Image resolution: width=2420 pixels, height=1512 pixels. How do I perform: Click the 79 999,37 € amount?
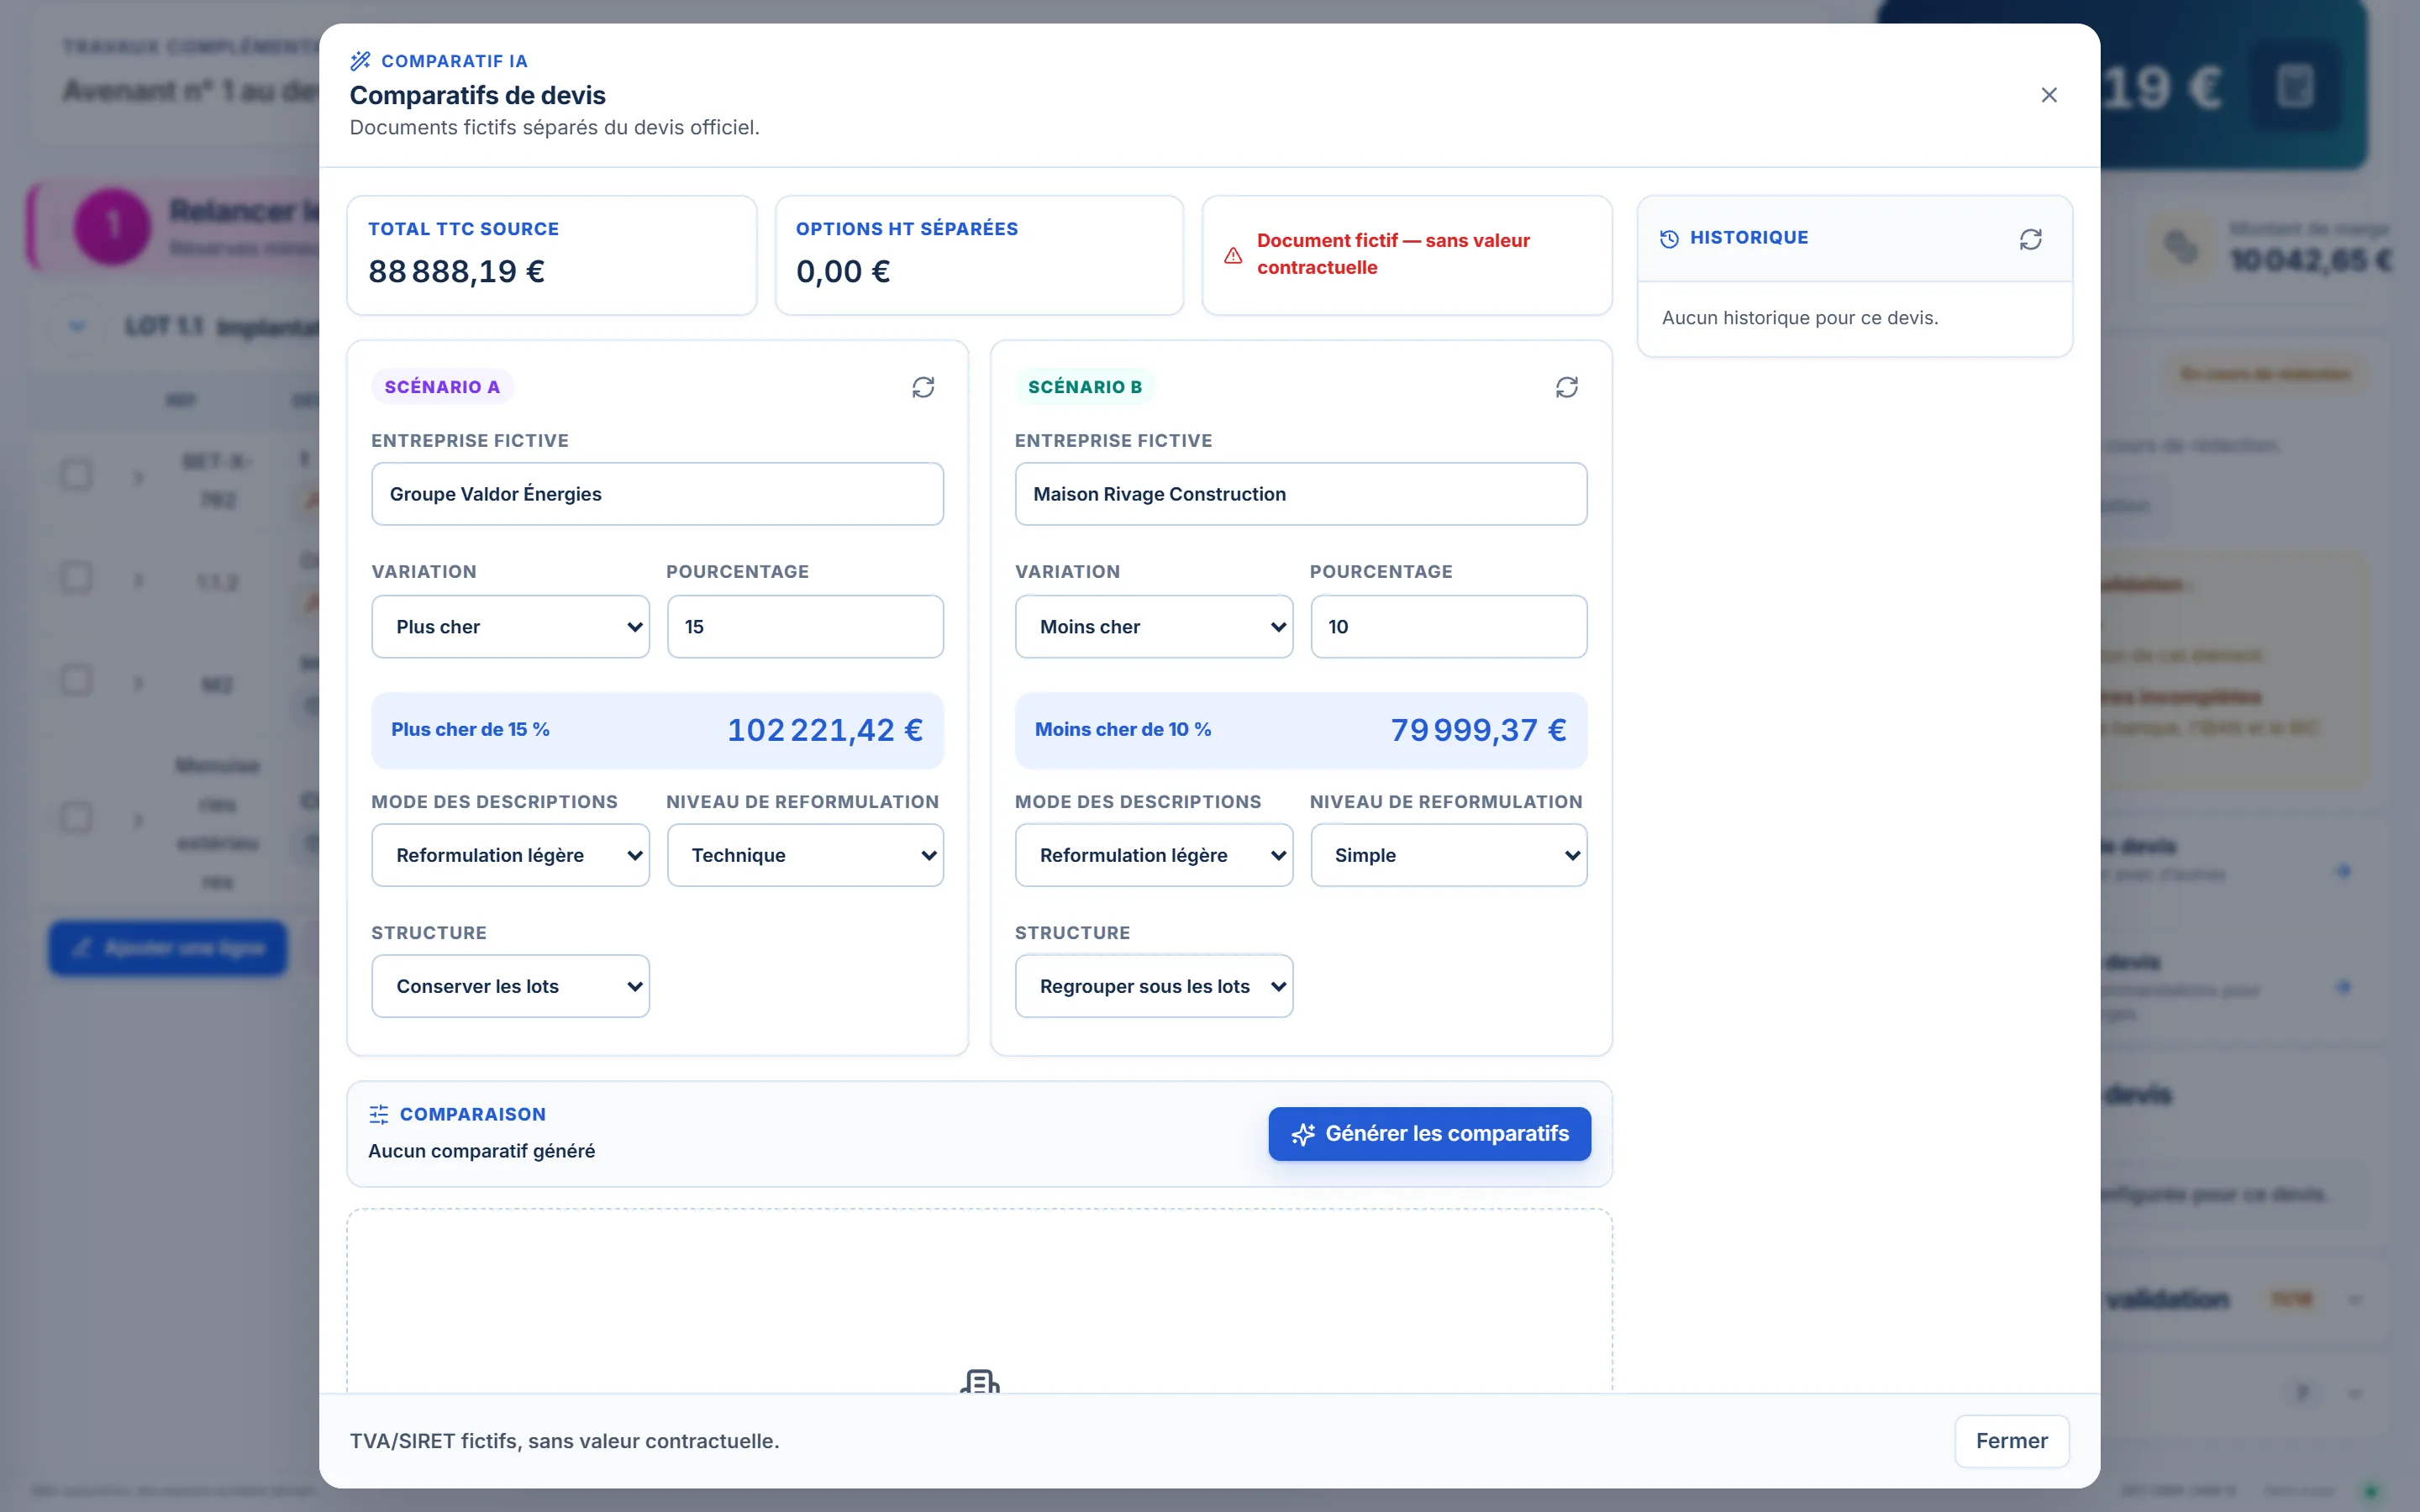click(x=1478, y=730)
